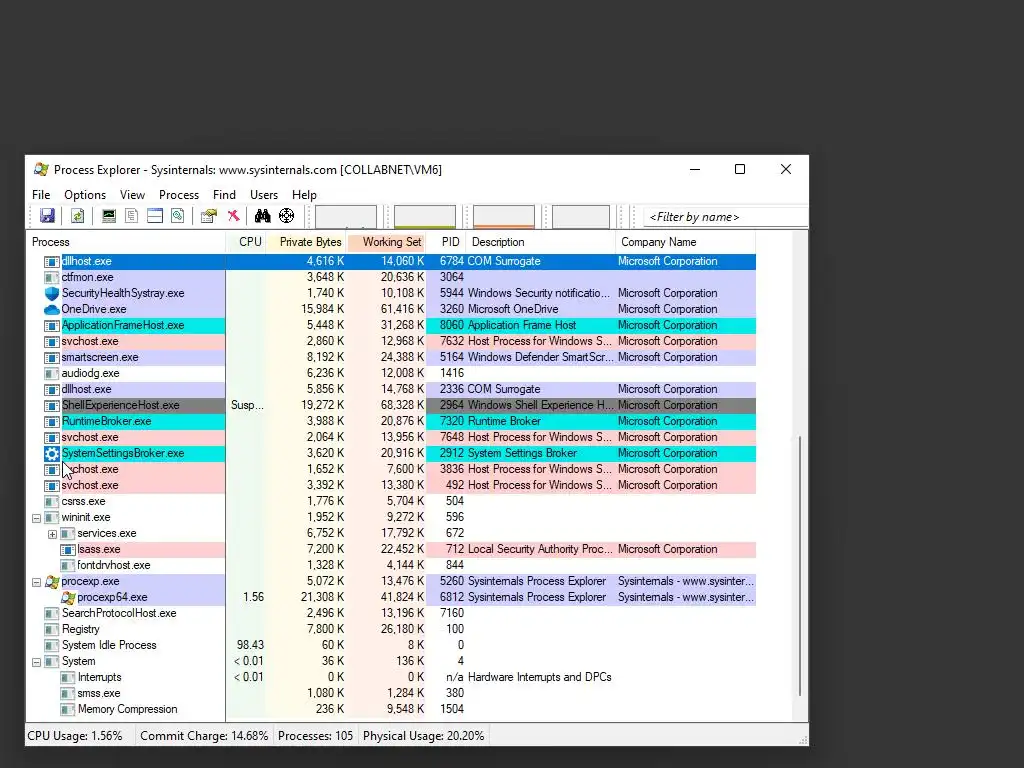Screen dimensions: 1024x768
Task: Select the Interrupts row
Action: (x=391, y=677)
